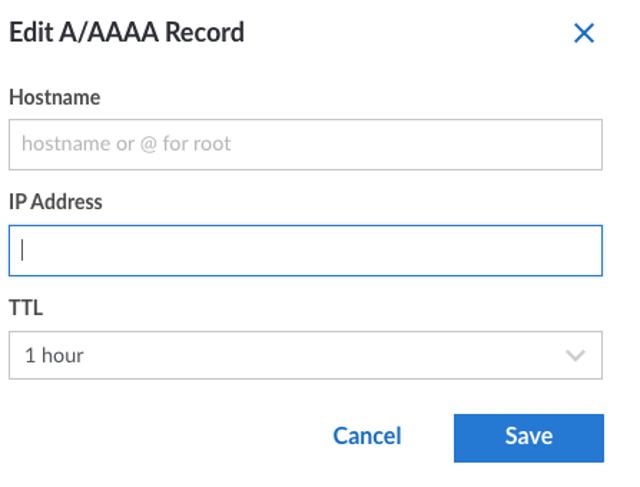Open the TTL dropdown
This screenshot has width=640, height=487.
click(305, 355)
